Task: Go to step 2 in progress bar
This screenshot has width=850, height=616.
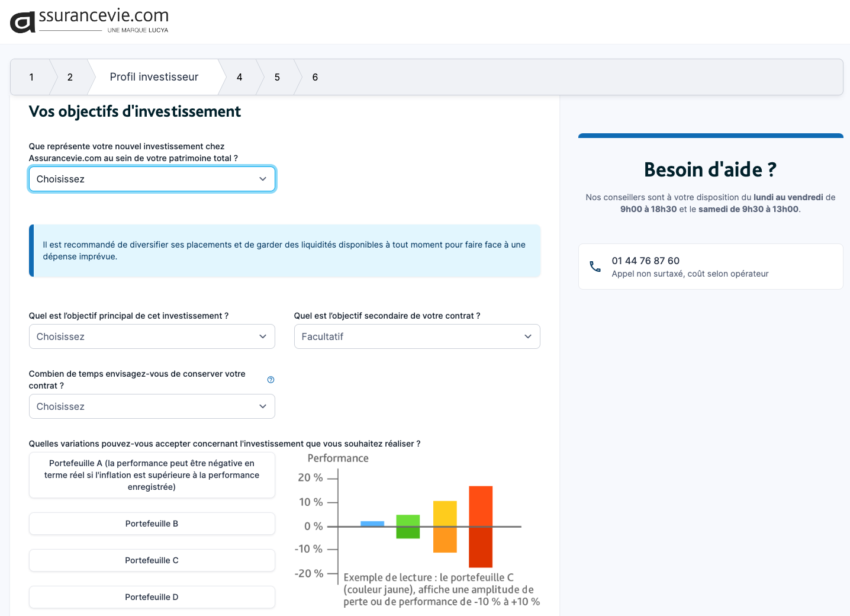Action: click(x=69, y=77)
